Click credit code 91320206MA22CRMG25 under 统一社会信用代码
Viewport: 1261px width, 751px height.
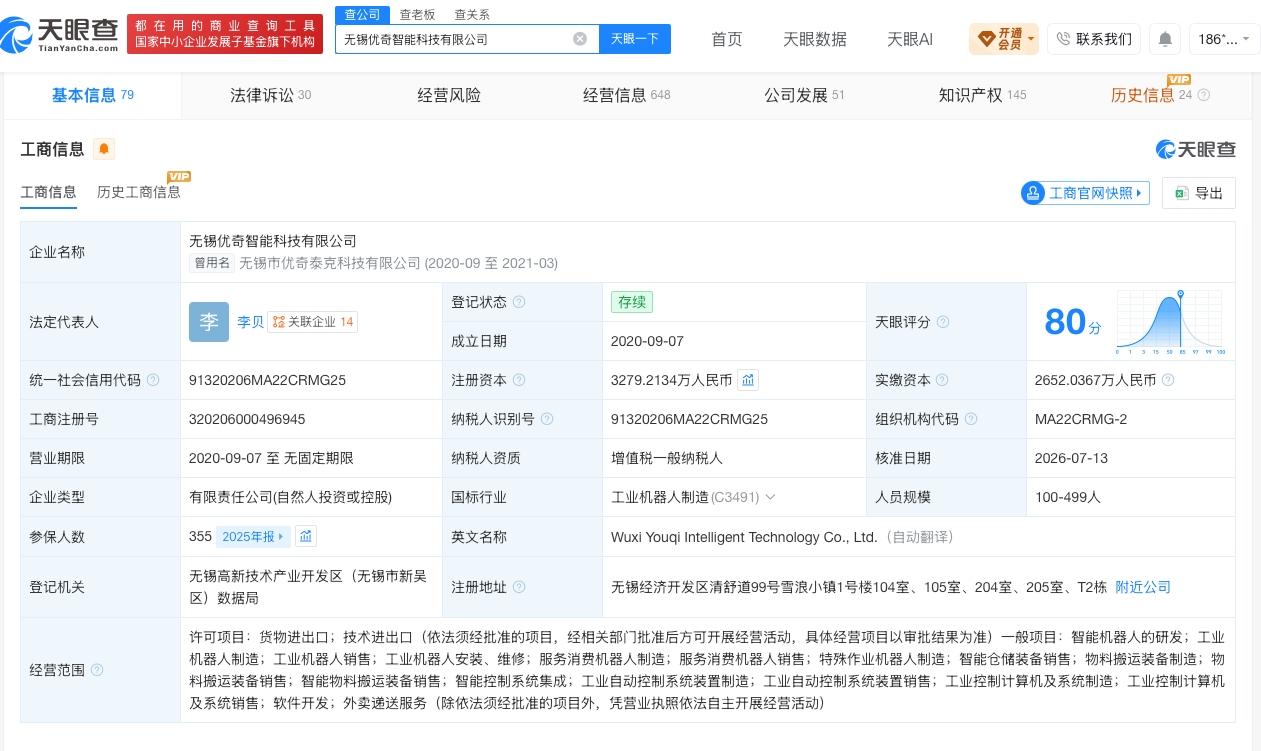267,380
